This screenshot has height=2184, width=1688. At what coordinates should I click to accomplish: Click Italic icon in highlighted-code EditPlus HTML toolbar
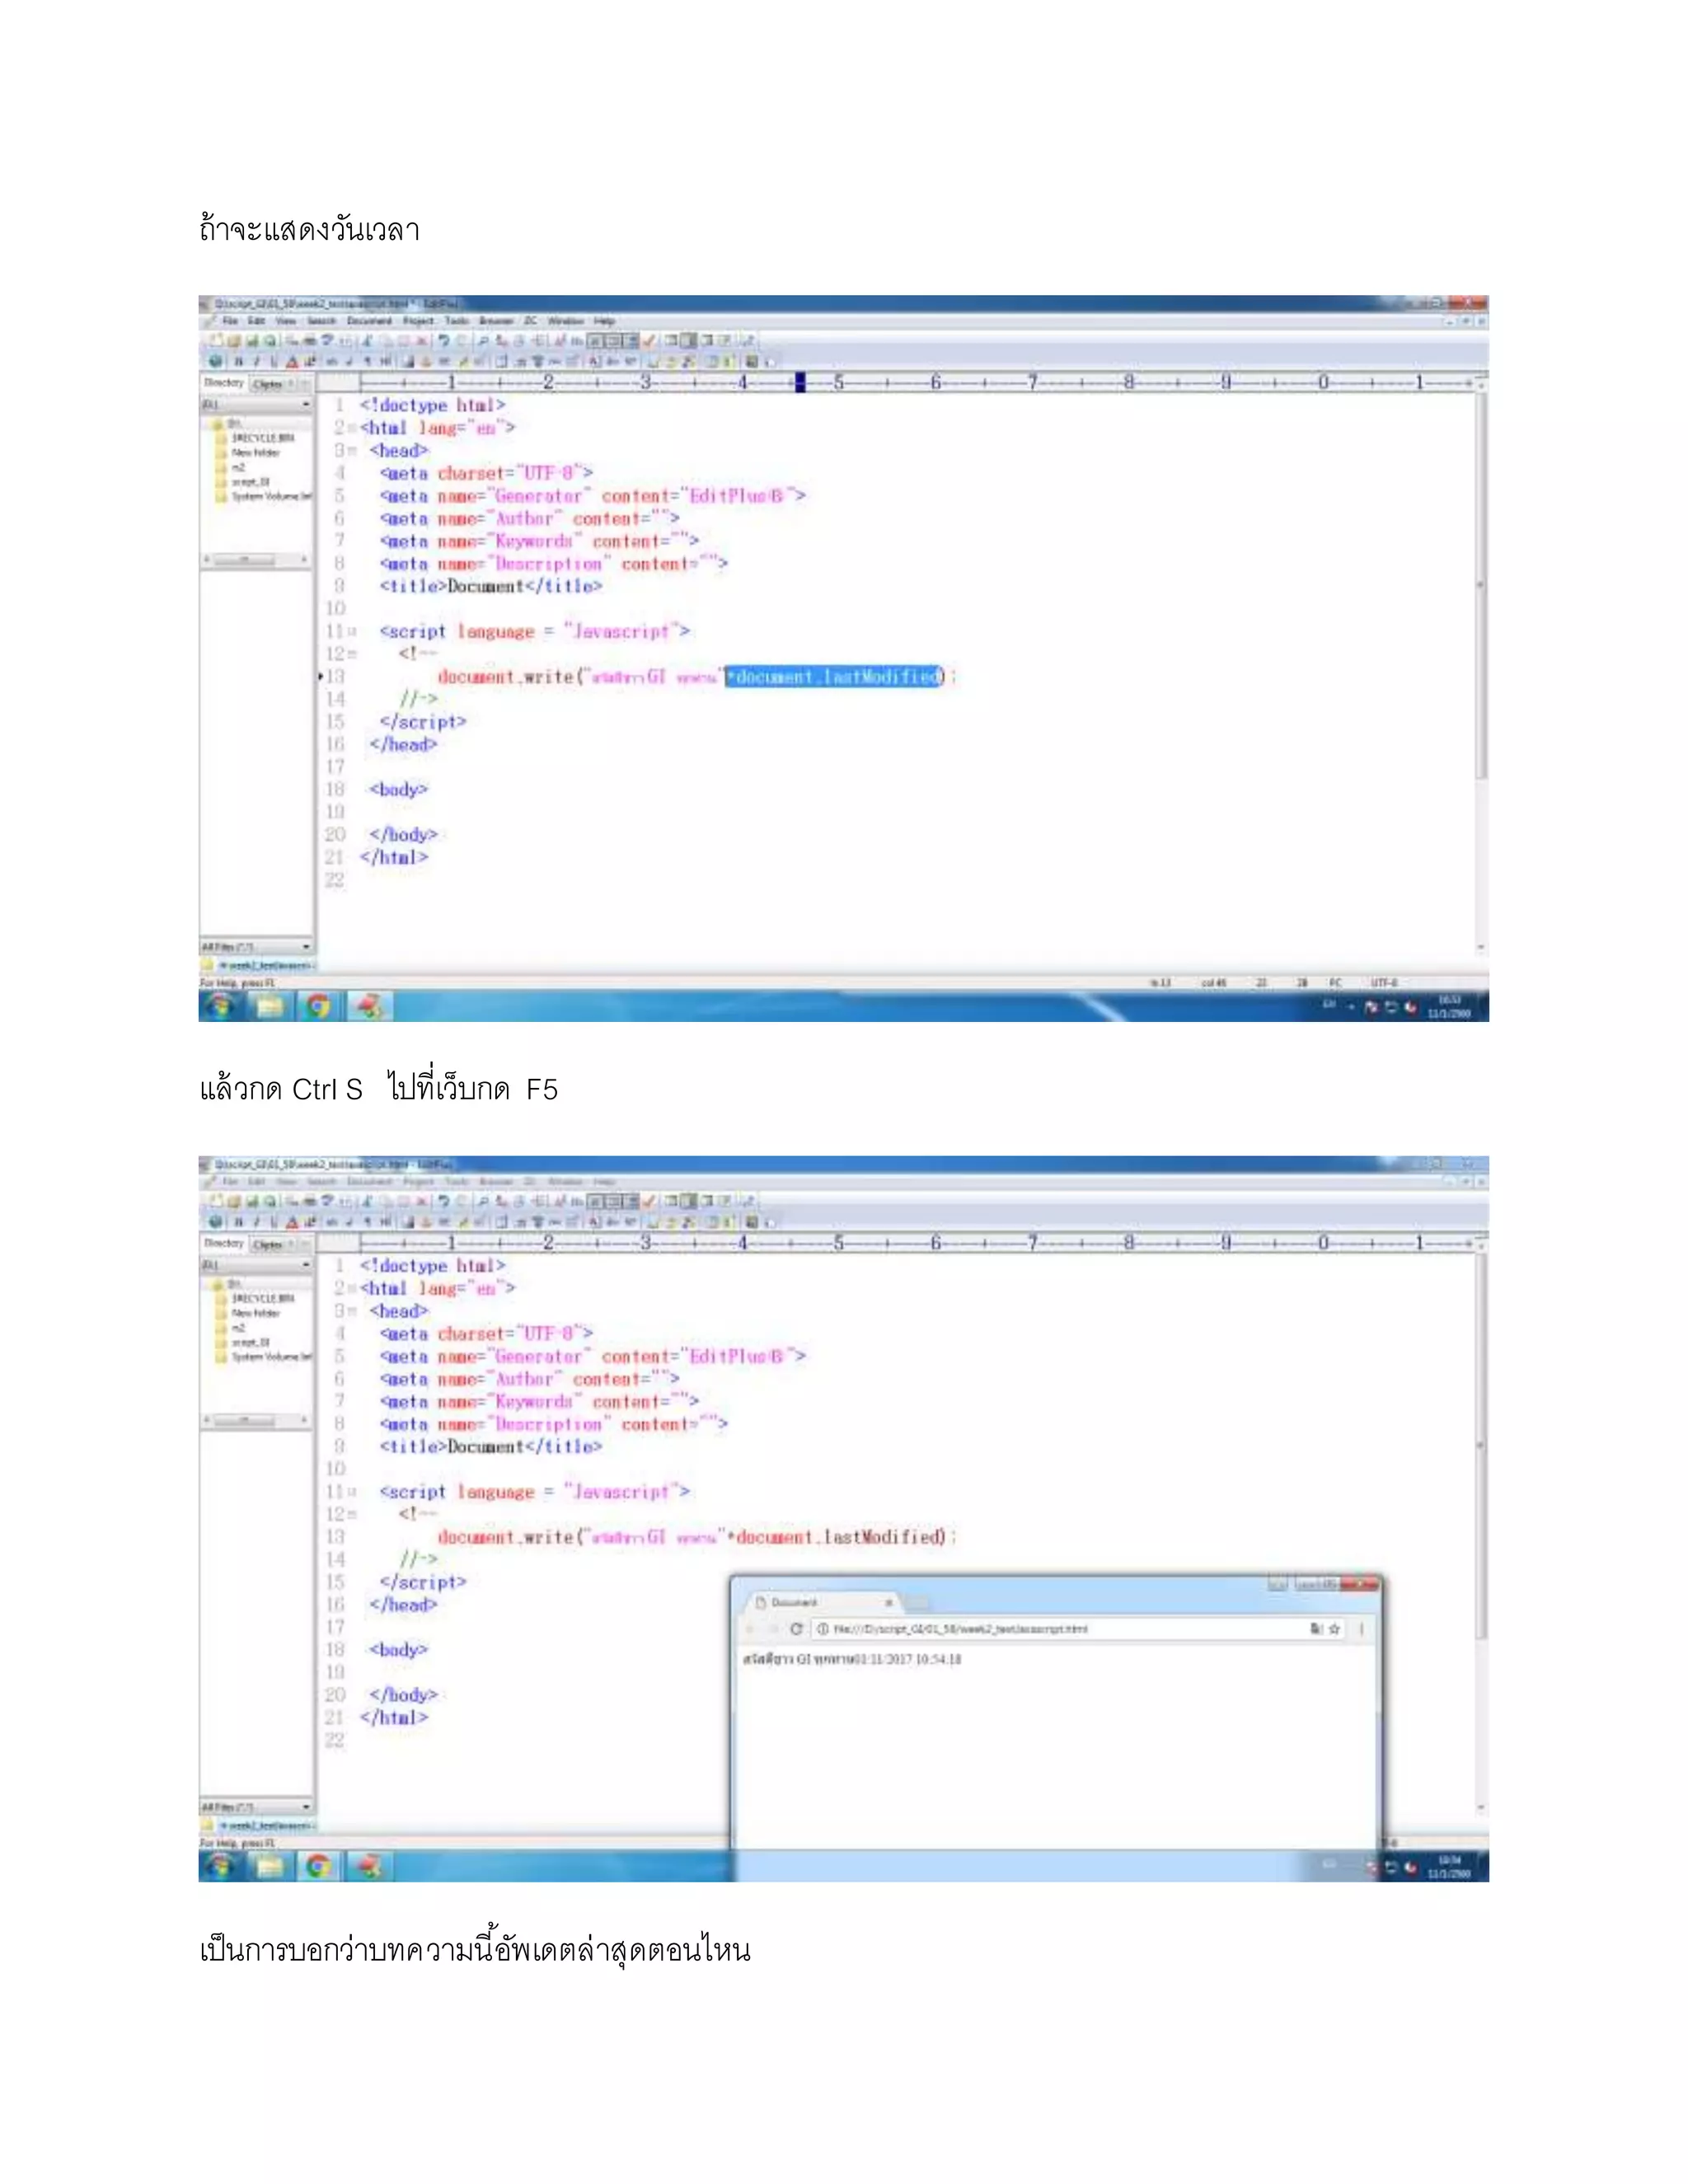click(256, 361)
